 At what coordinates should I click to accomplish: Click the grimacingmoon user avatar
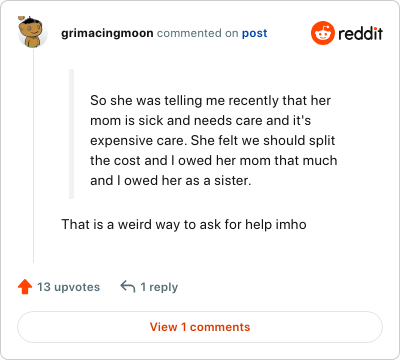(x=33, y=32)
